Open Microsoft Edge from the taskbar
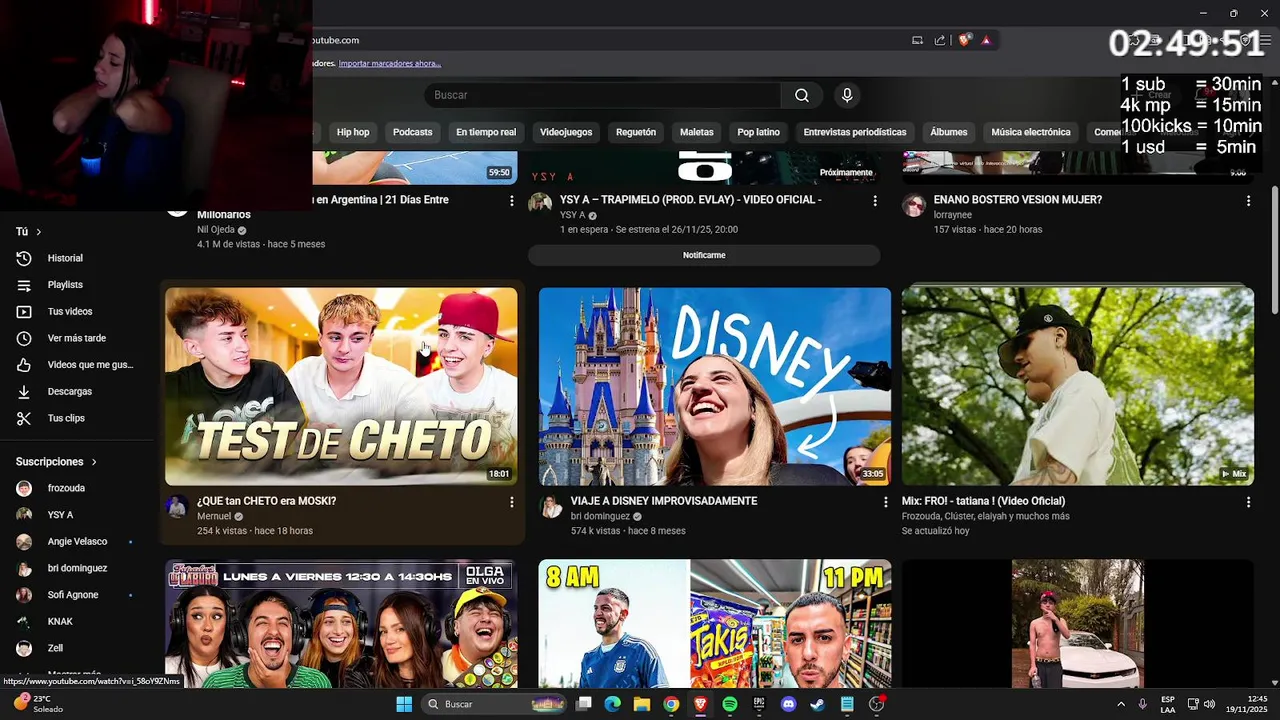The image size is (1280, 720). pyautogui.click(x=613, y=704)
